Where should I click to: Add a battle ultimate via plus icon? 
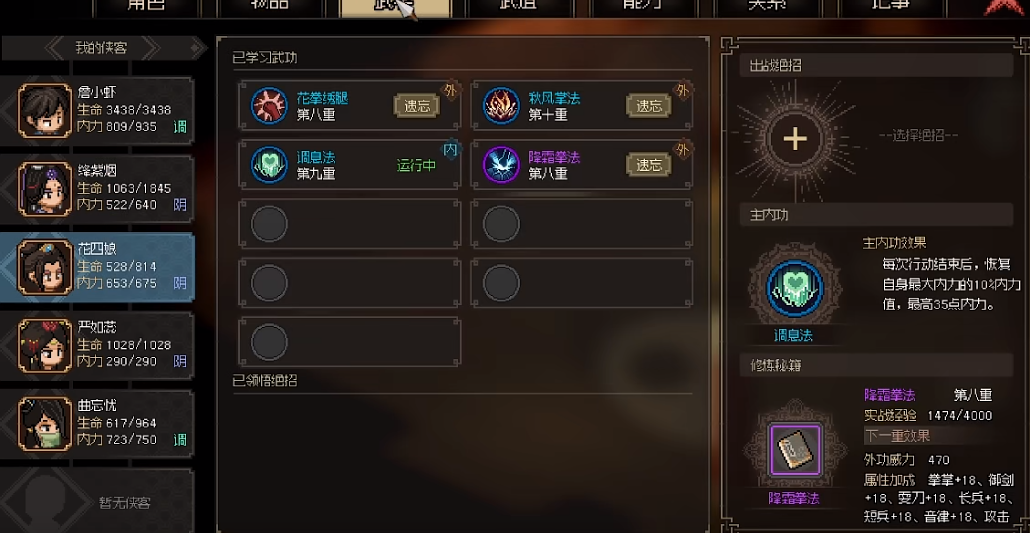tap(795, 139)
